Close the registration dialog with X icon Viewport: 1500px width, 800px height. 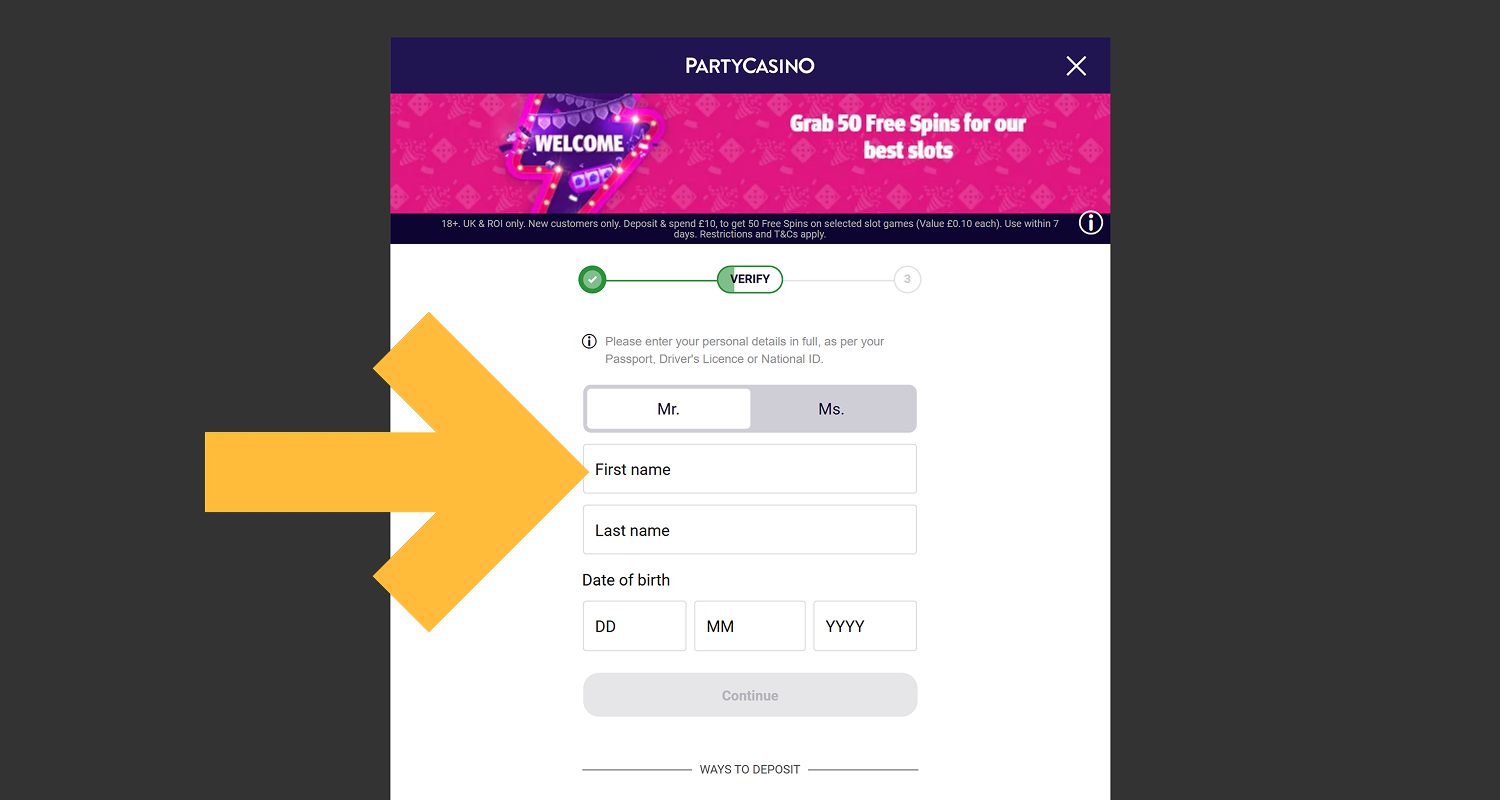[1076, 66]
